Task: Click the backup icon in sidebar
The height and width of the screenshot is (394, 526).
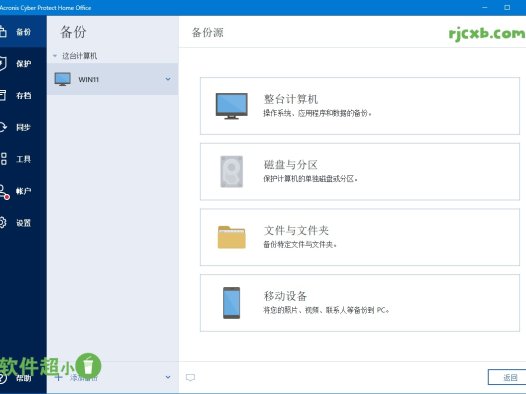Action: click(3, 32)
